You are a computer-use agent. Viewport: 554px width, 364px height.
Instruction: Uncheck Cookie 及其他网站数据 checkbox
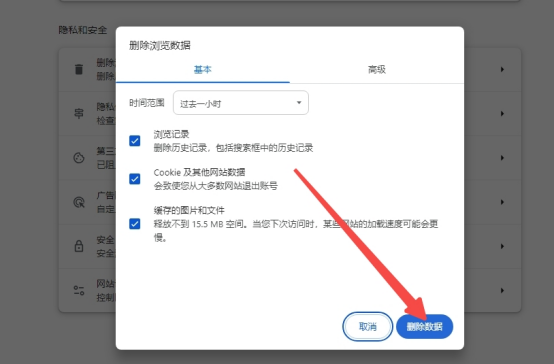tap(135, 179)
